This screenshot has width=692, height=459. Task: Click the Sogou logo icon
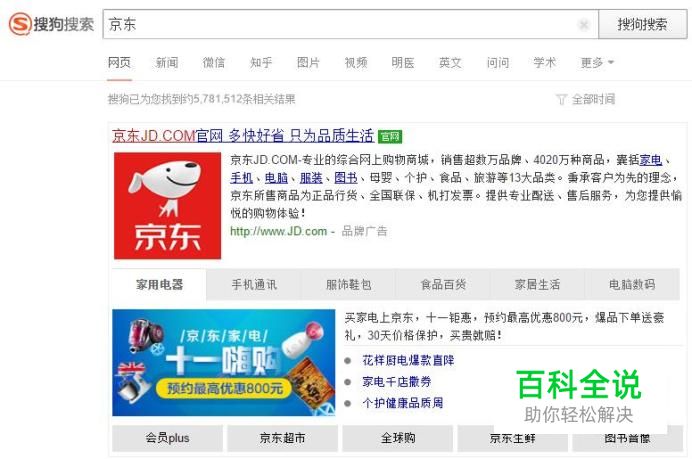tap(20, 24)
